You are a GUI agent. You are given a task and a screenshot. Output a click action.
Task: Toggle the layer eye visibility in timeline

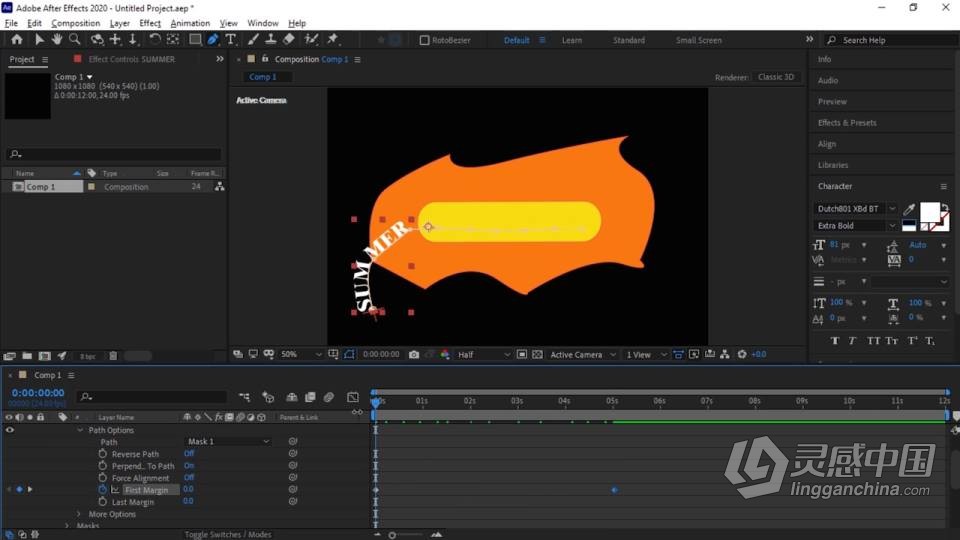[9, 430]
